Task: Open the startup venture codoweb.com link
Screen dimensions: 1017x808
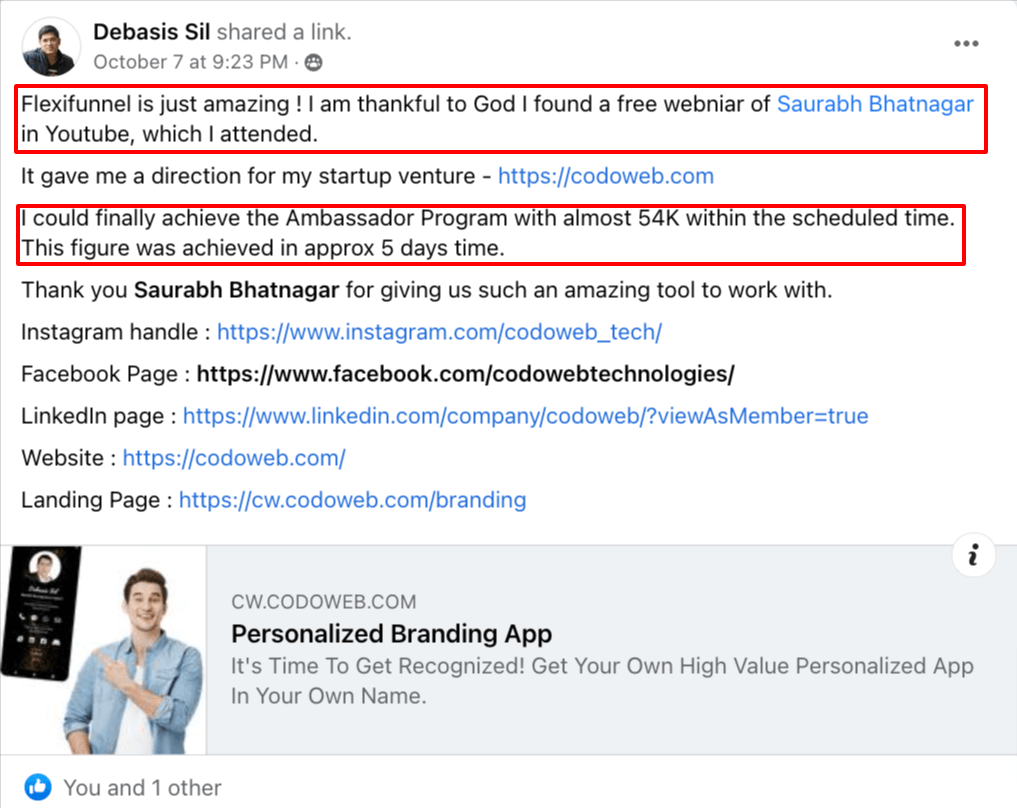Action: click(605, 177)
